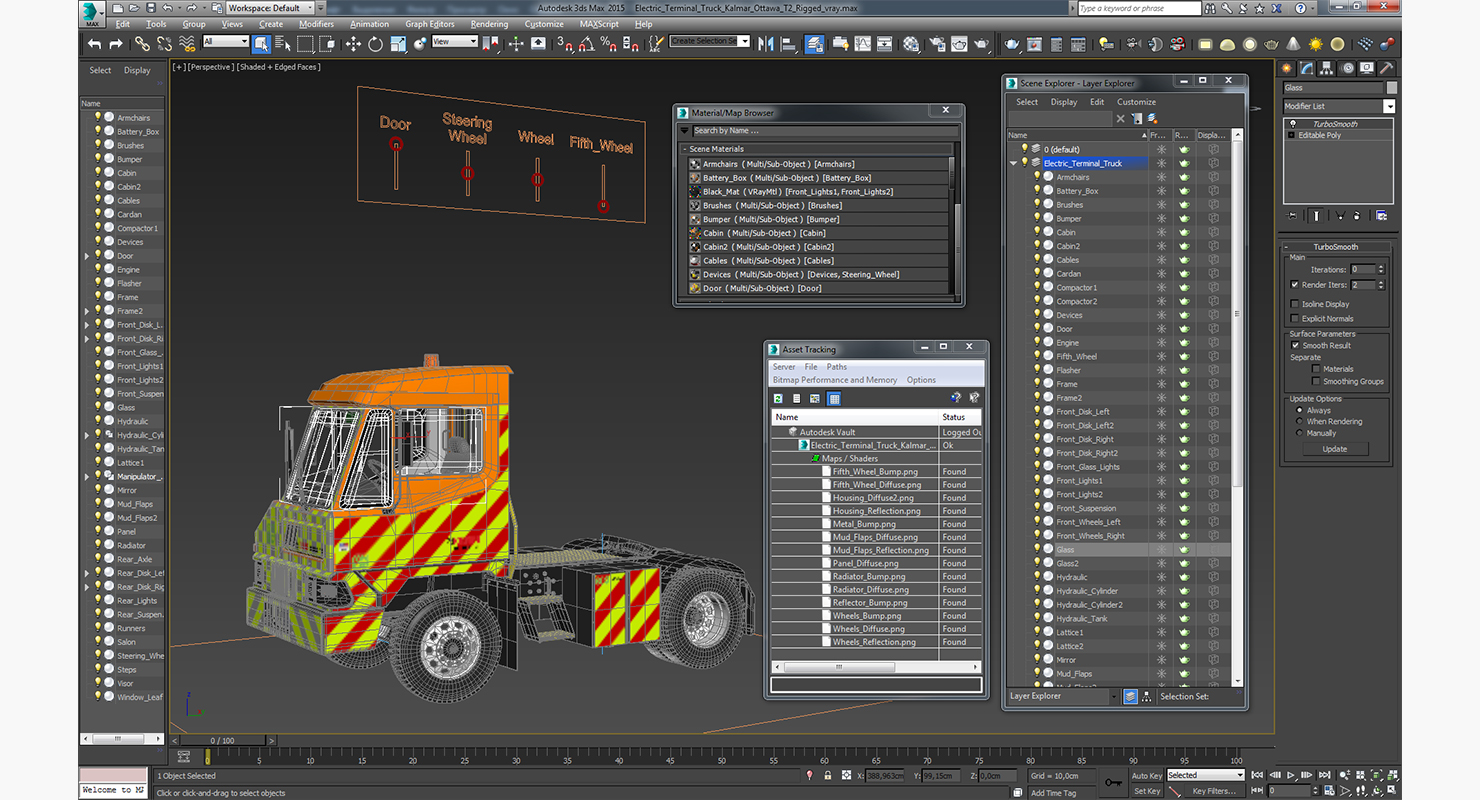
Task: Choose the Select and Rotate tool
Action: pyautogui.click(x=375, y=44)
